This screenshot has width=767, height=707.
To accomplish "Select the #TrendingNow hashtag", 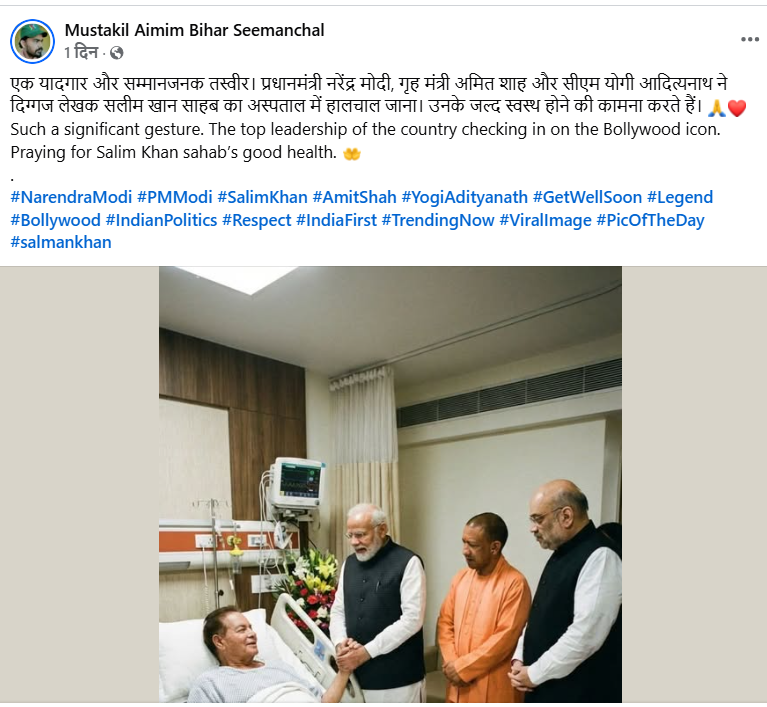I will 438,220.
